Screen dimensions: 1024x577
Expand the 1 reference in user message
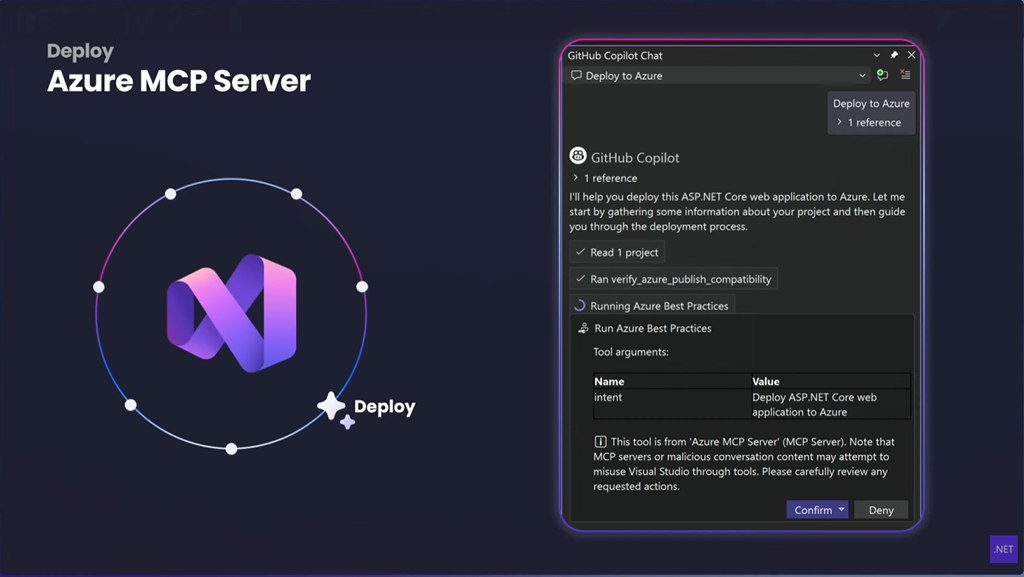(869, 122)
